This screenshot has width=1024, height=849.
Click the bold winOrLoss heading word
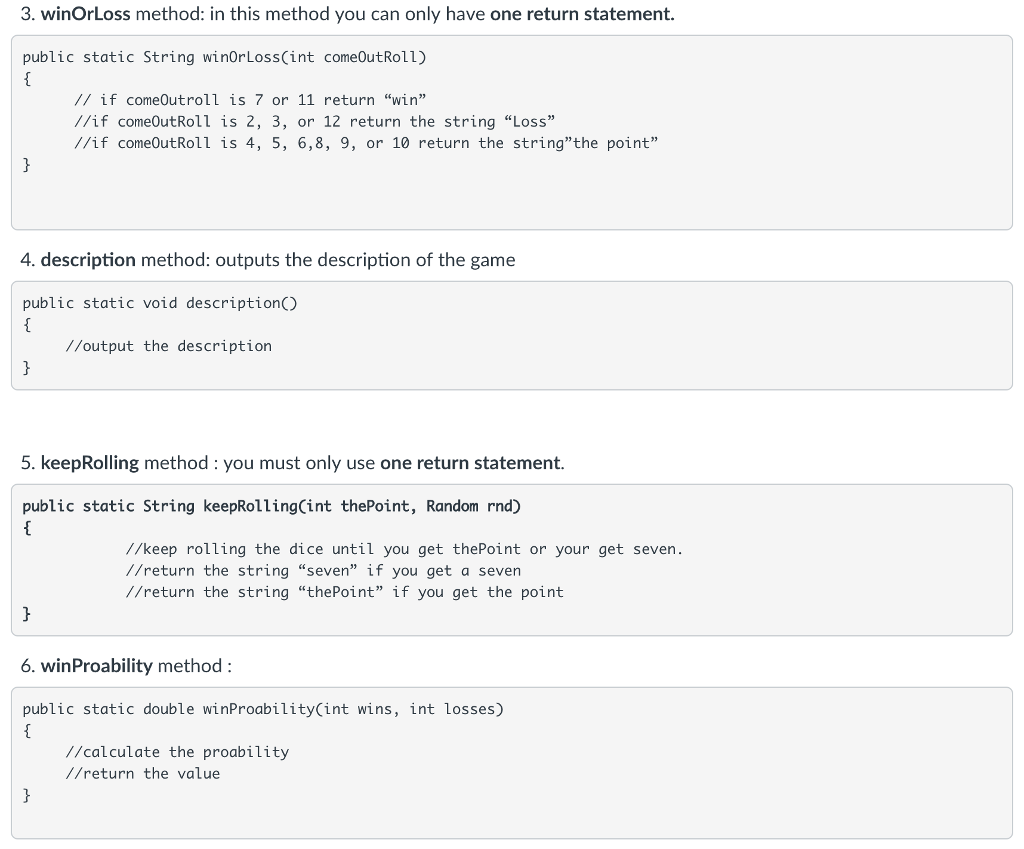tap(86, 15)
